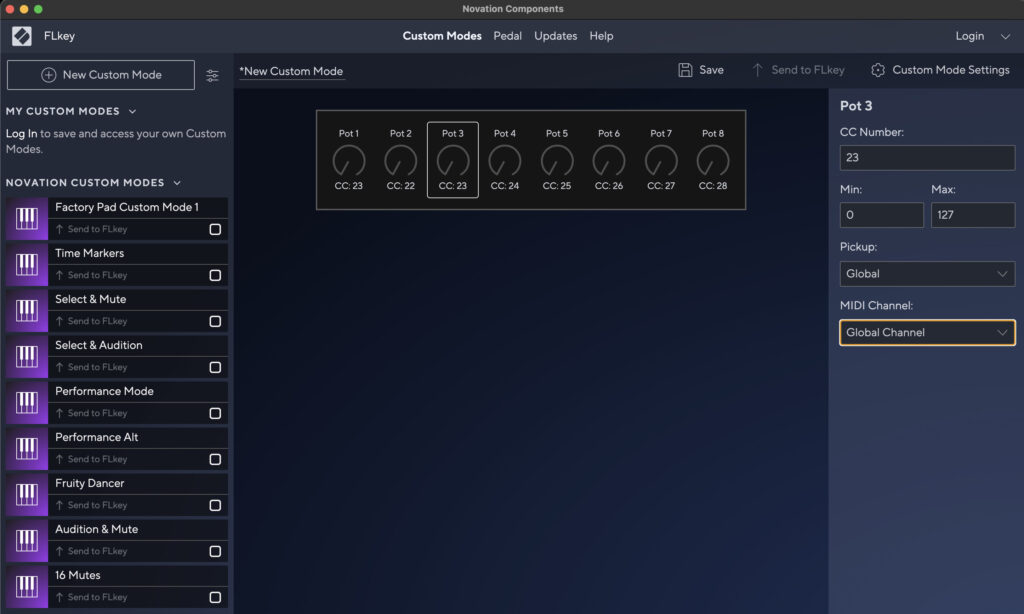The width and height of the screenshot is (1024, 614).
Task: Click the Max value field
Action: [973, 215]
